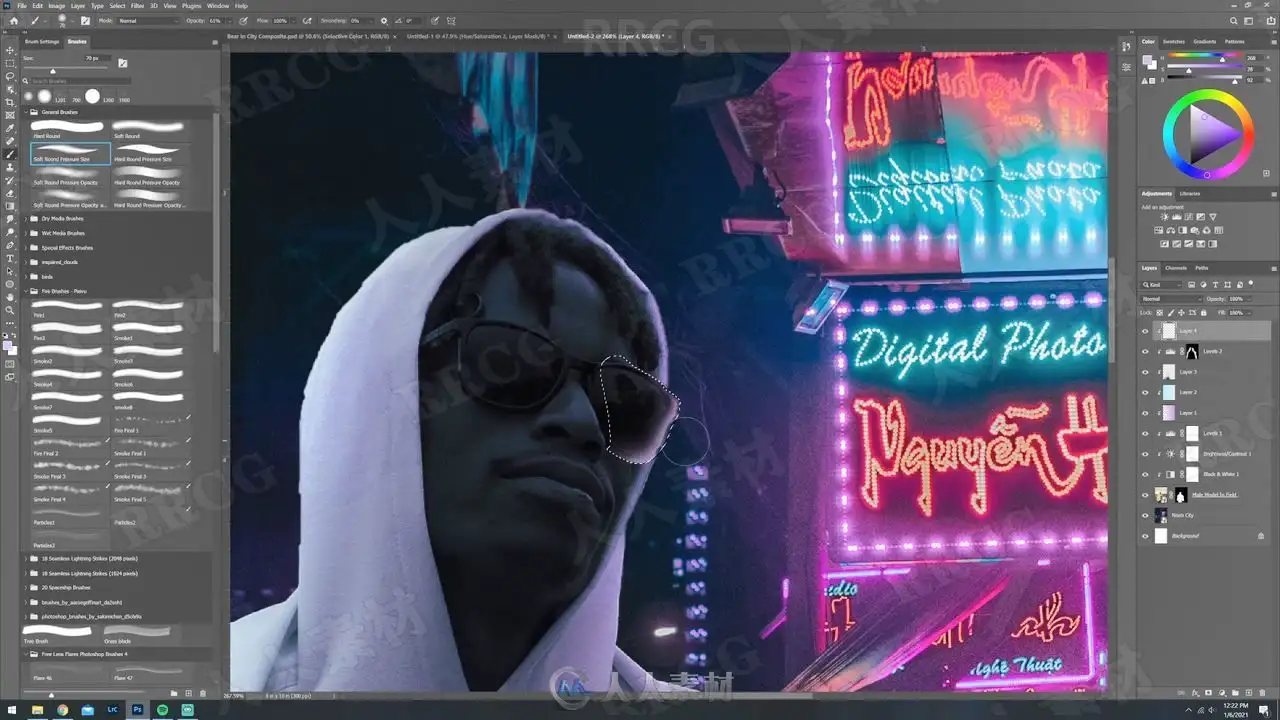
Task: Collapse the General Brushes folder
Action: (26, 112)
